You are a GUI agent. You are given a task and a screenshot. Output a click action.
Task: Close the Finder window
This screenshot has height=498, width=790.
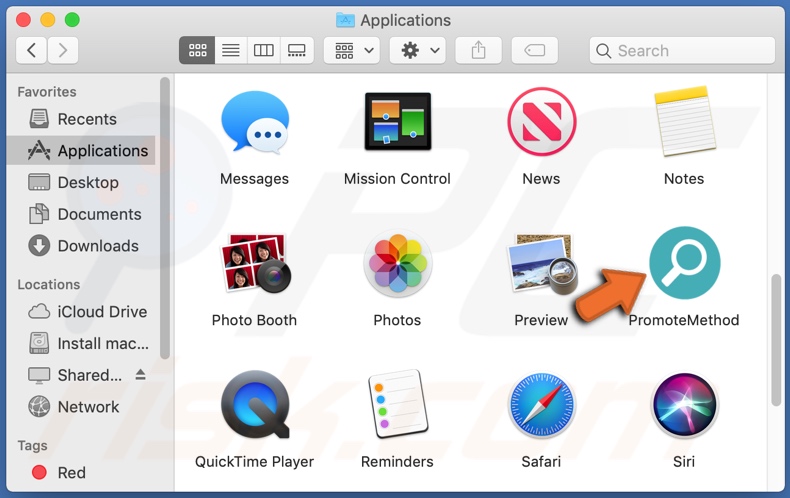click(23, 20)
